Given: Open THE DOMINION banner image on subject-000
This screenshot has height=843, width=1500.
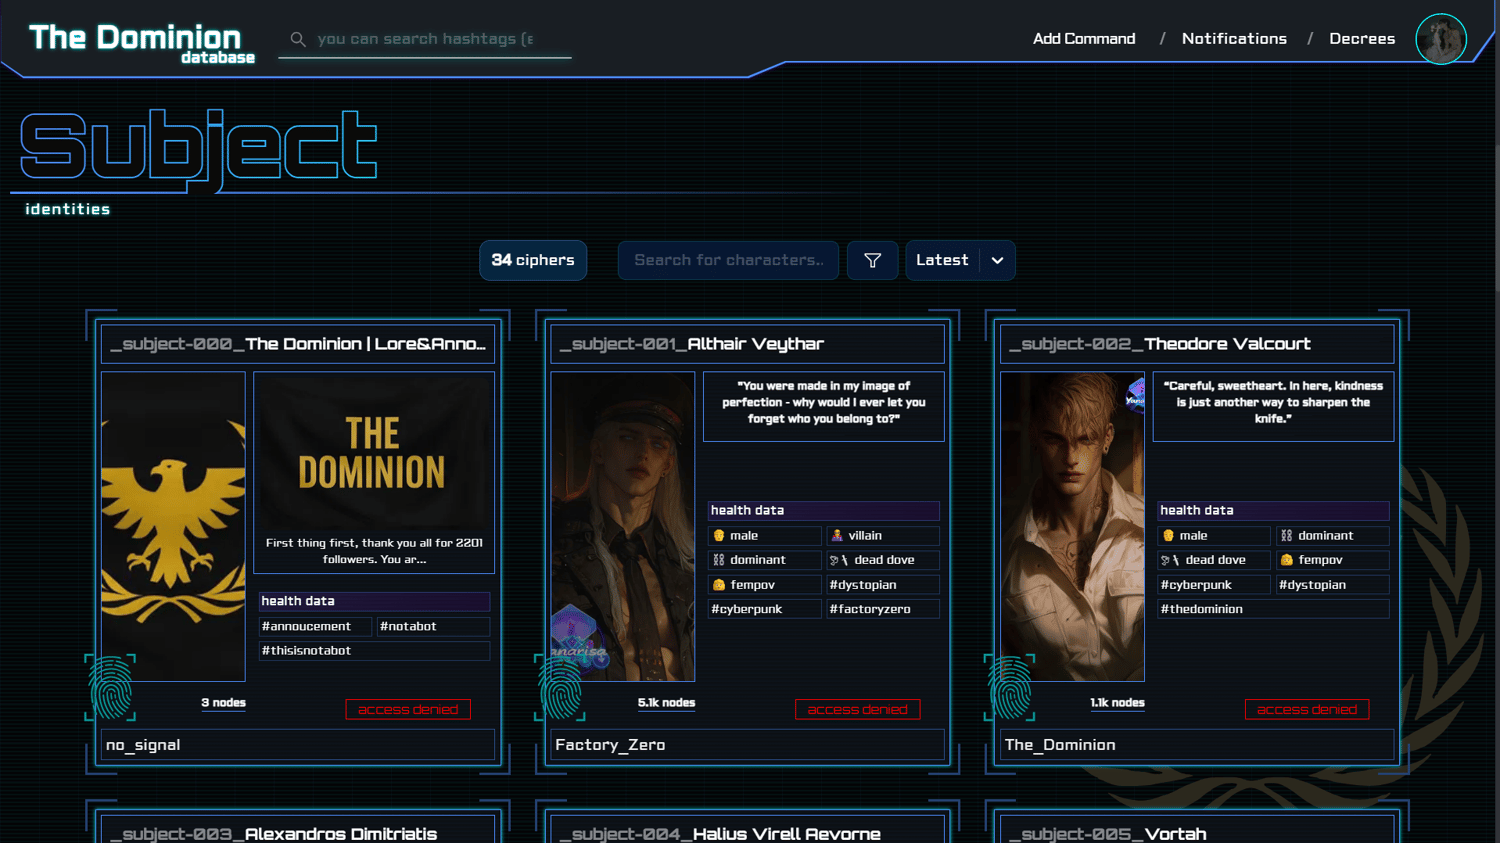Looking at the screenshot, I should (374, 452).
